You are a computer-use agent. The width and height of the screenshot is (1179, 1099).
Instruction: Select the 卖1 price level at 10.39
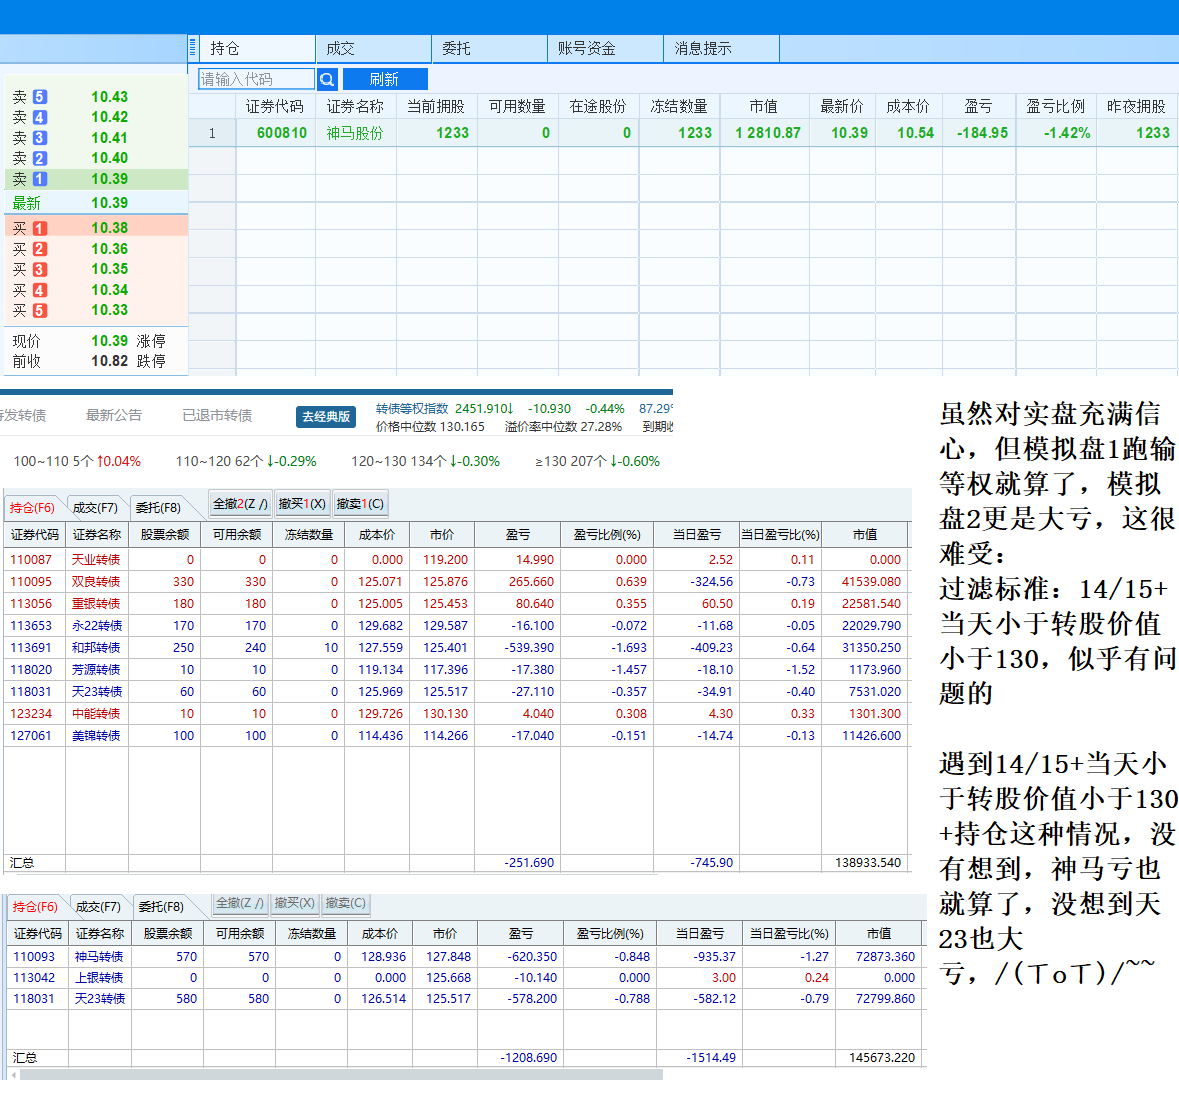(x=96, y=179)
